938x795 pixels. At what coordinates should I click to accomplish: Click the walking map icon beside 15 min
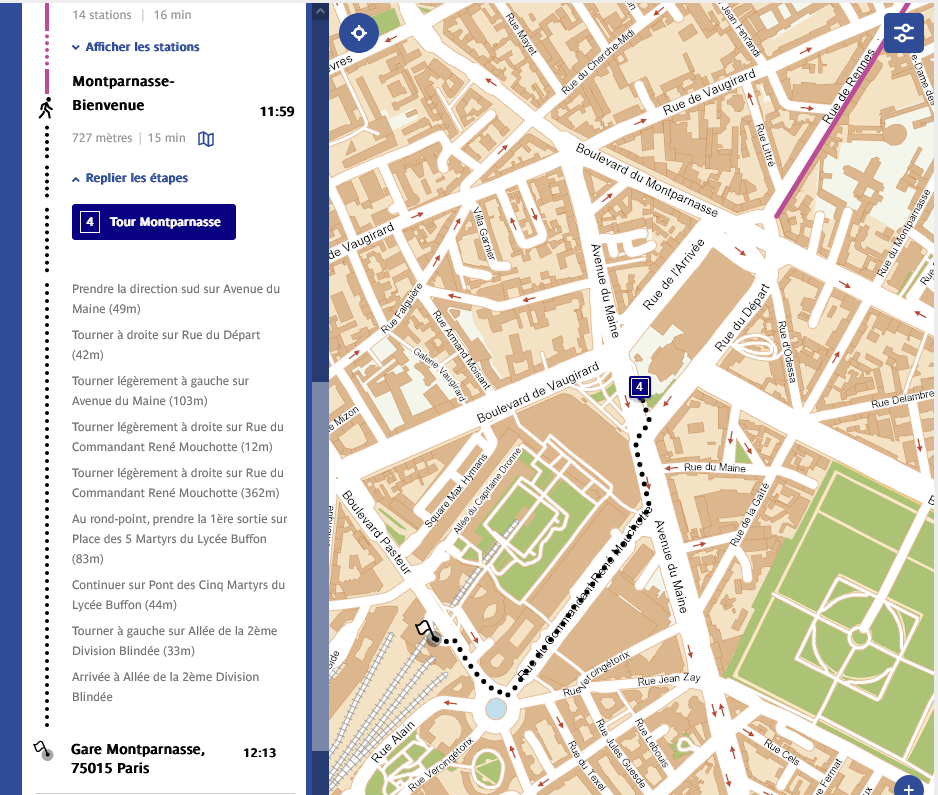pyautogui.click(x=206, y=139)
